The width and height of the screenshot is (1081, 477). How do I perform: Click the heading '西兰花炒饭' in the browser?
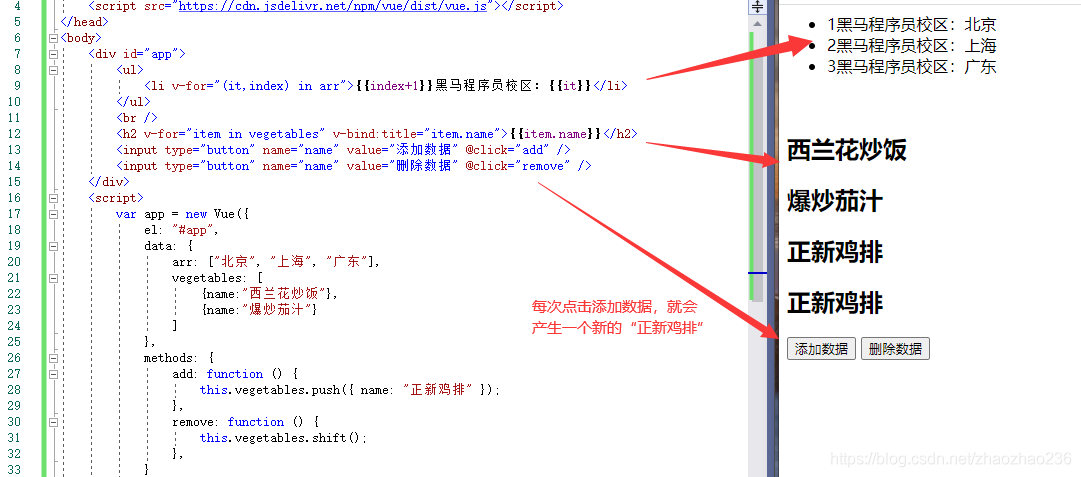847,150
